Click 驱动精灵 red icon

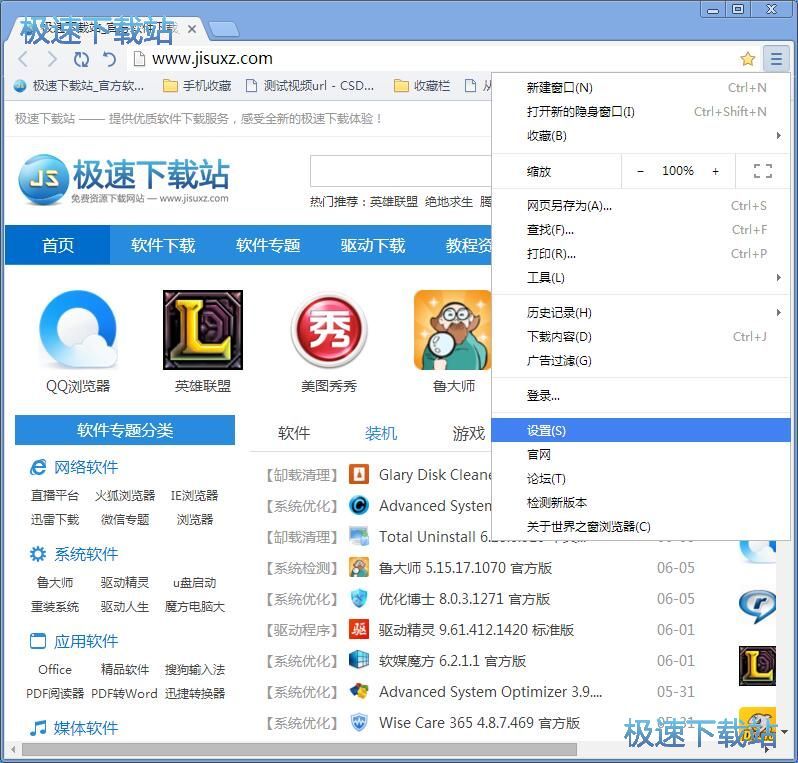[x=359, y=630]
